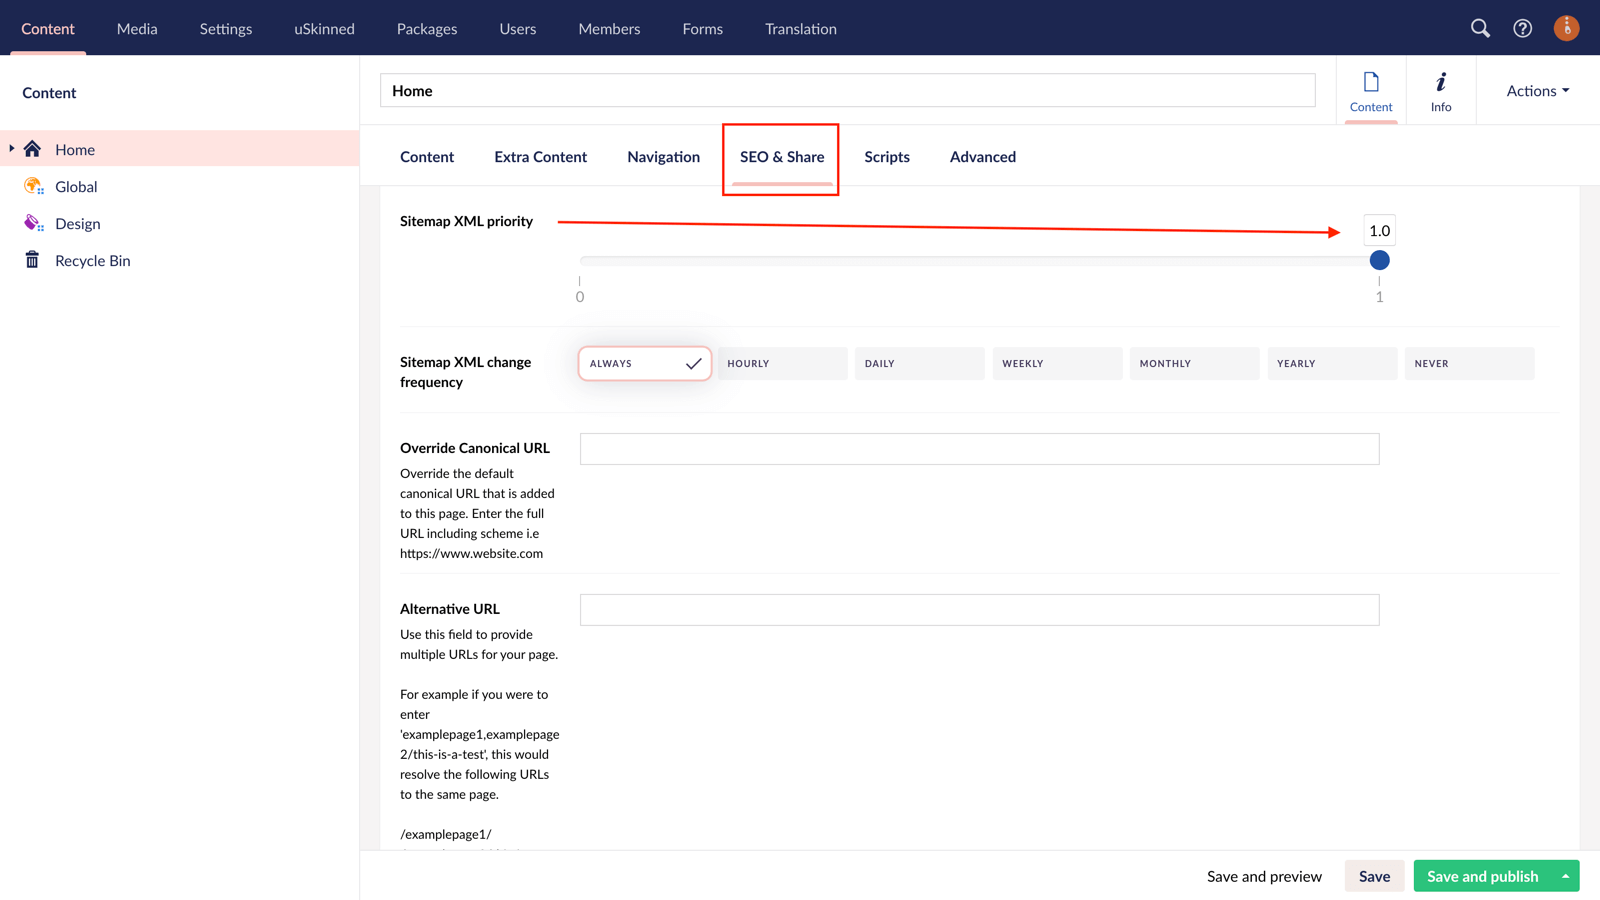Open the Recycle Bin trash icon
This screenshot has height=900, width=1600.
point(32,260)
